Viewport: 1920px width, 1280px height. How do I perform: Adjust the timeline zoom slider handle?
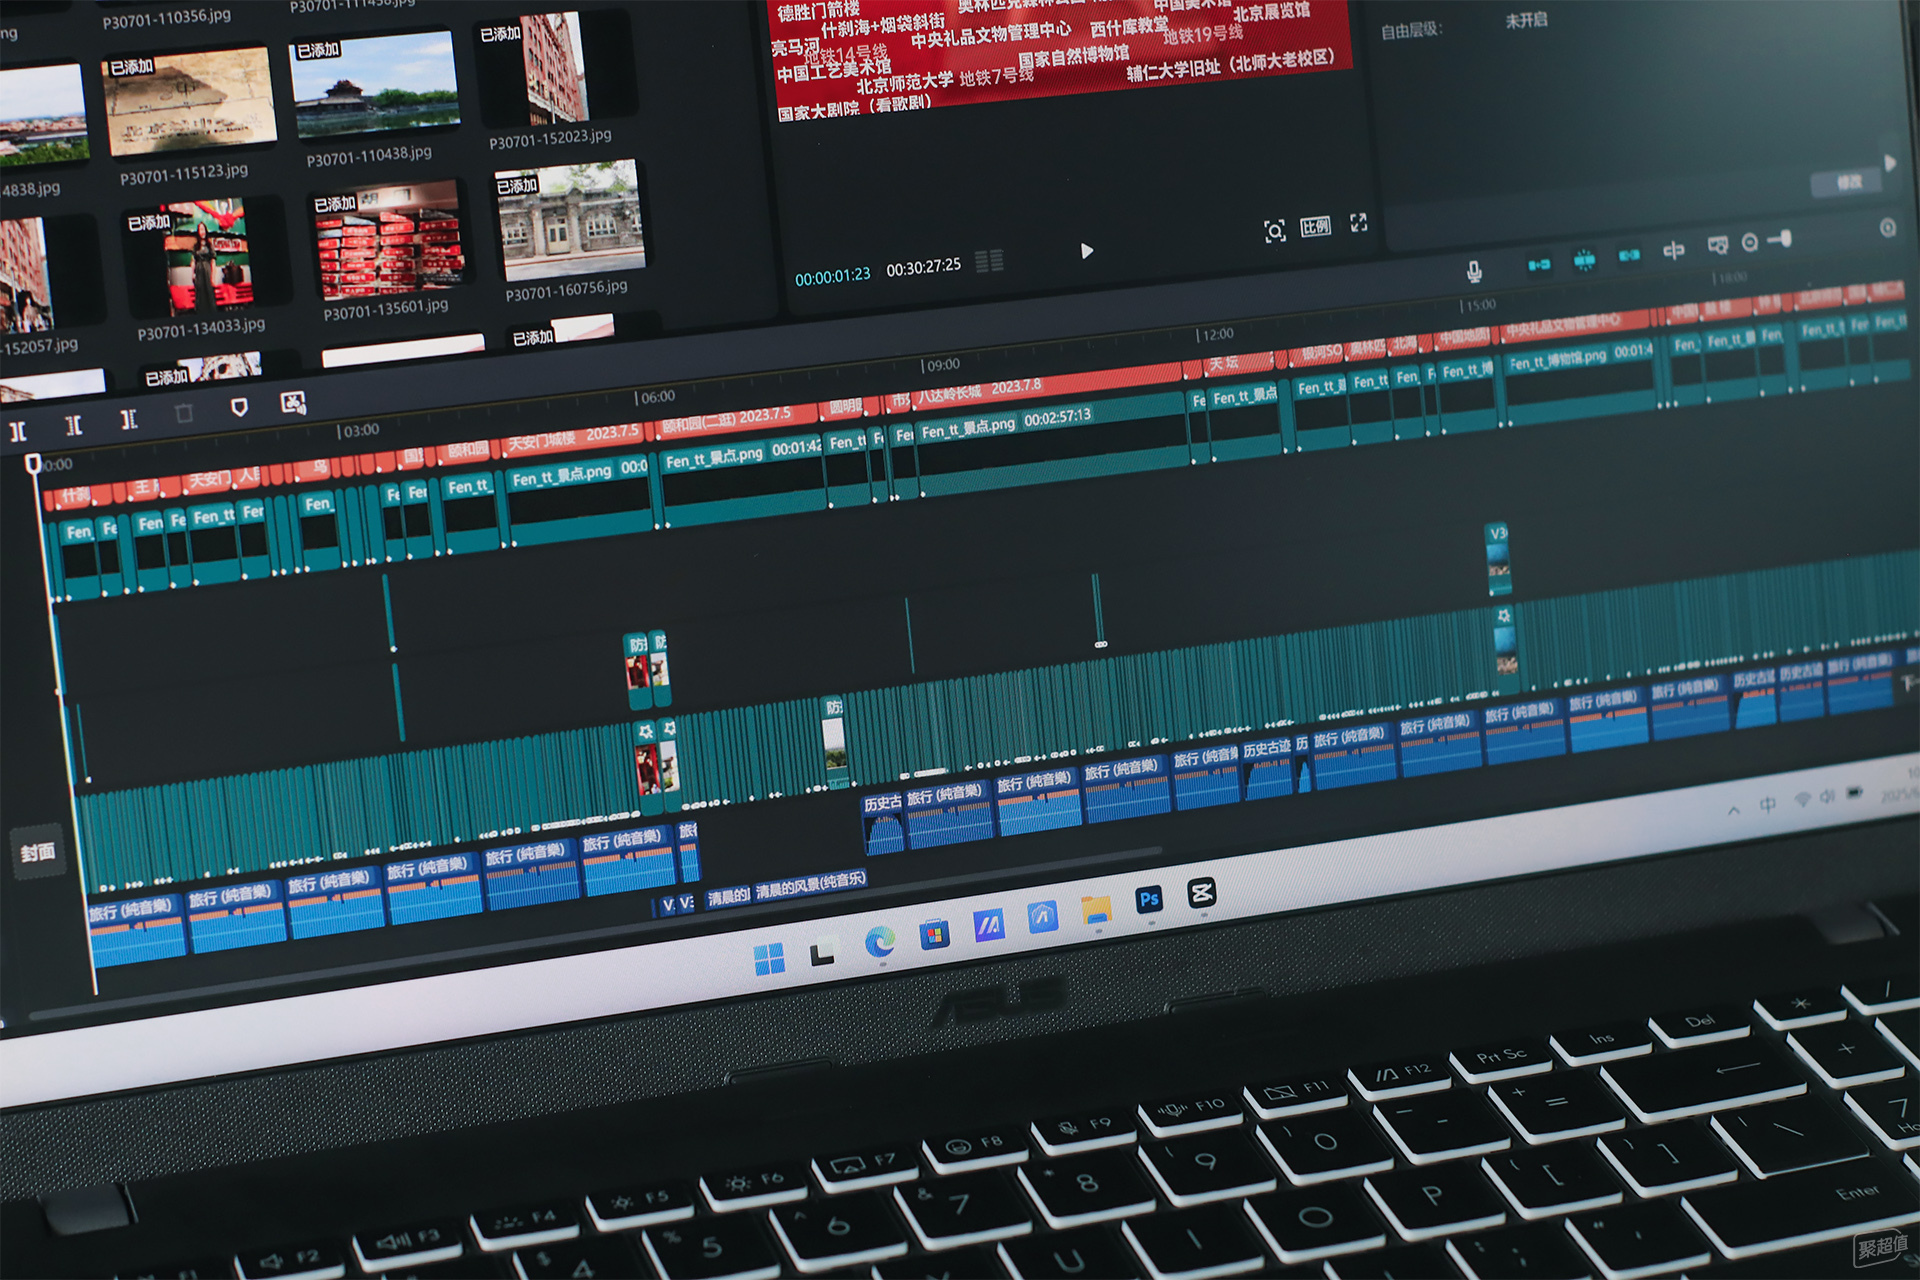1785,238
